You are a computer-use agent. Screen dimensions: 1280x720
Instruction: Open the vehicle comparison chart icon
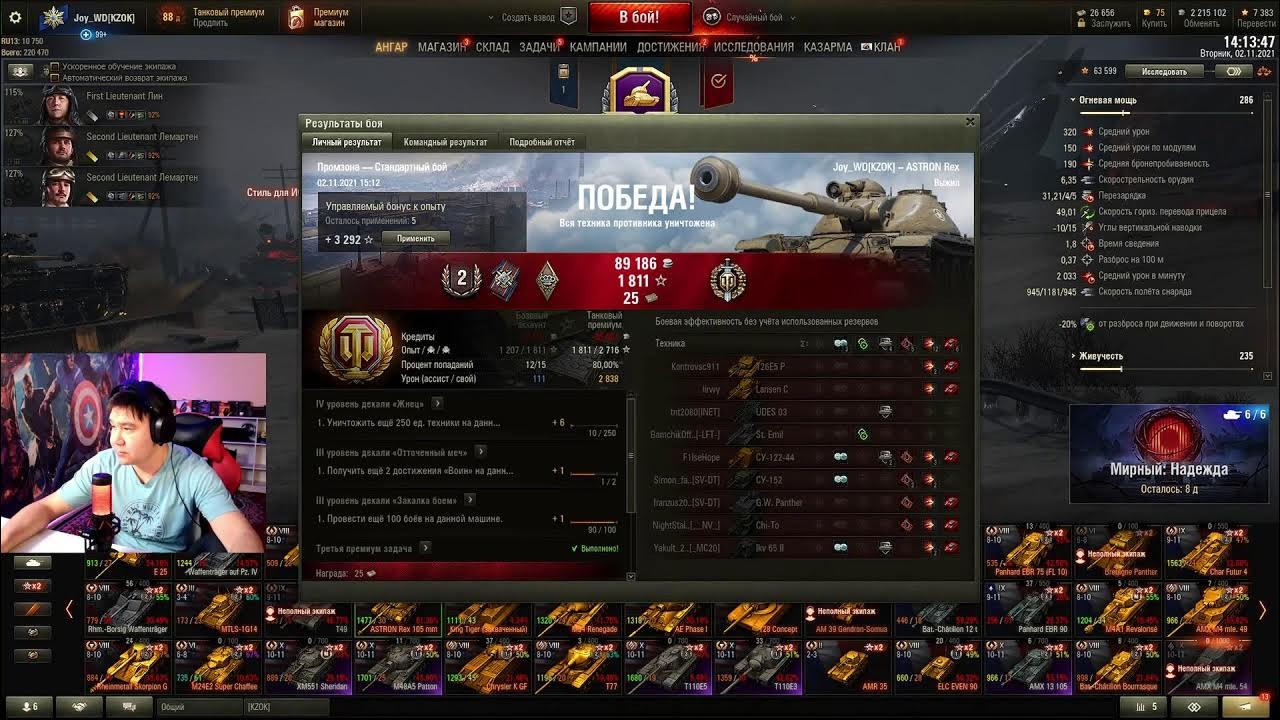1145,707
